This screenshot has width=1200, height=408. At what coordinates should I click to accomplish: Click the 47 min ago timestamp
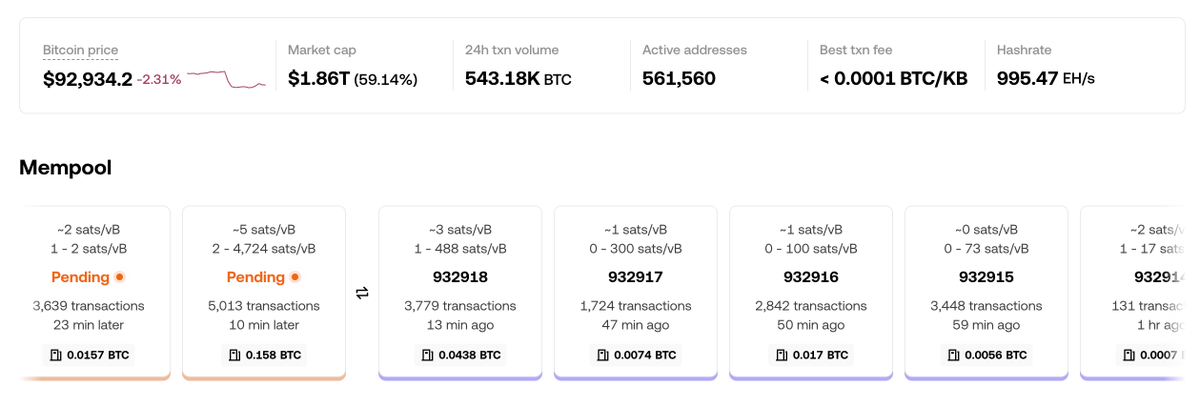[635, 325]
